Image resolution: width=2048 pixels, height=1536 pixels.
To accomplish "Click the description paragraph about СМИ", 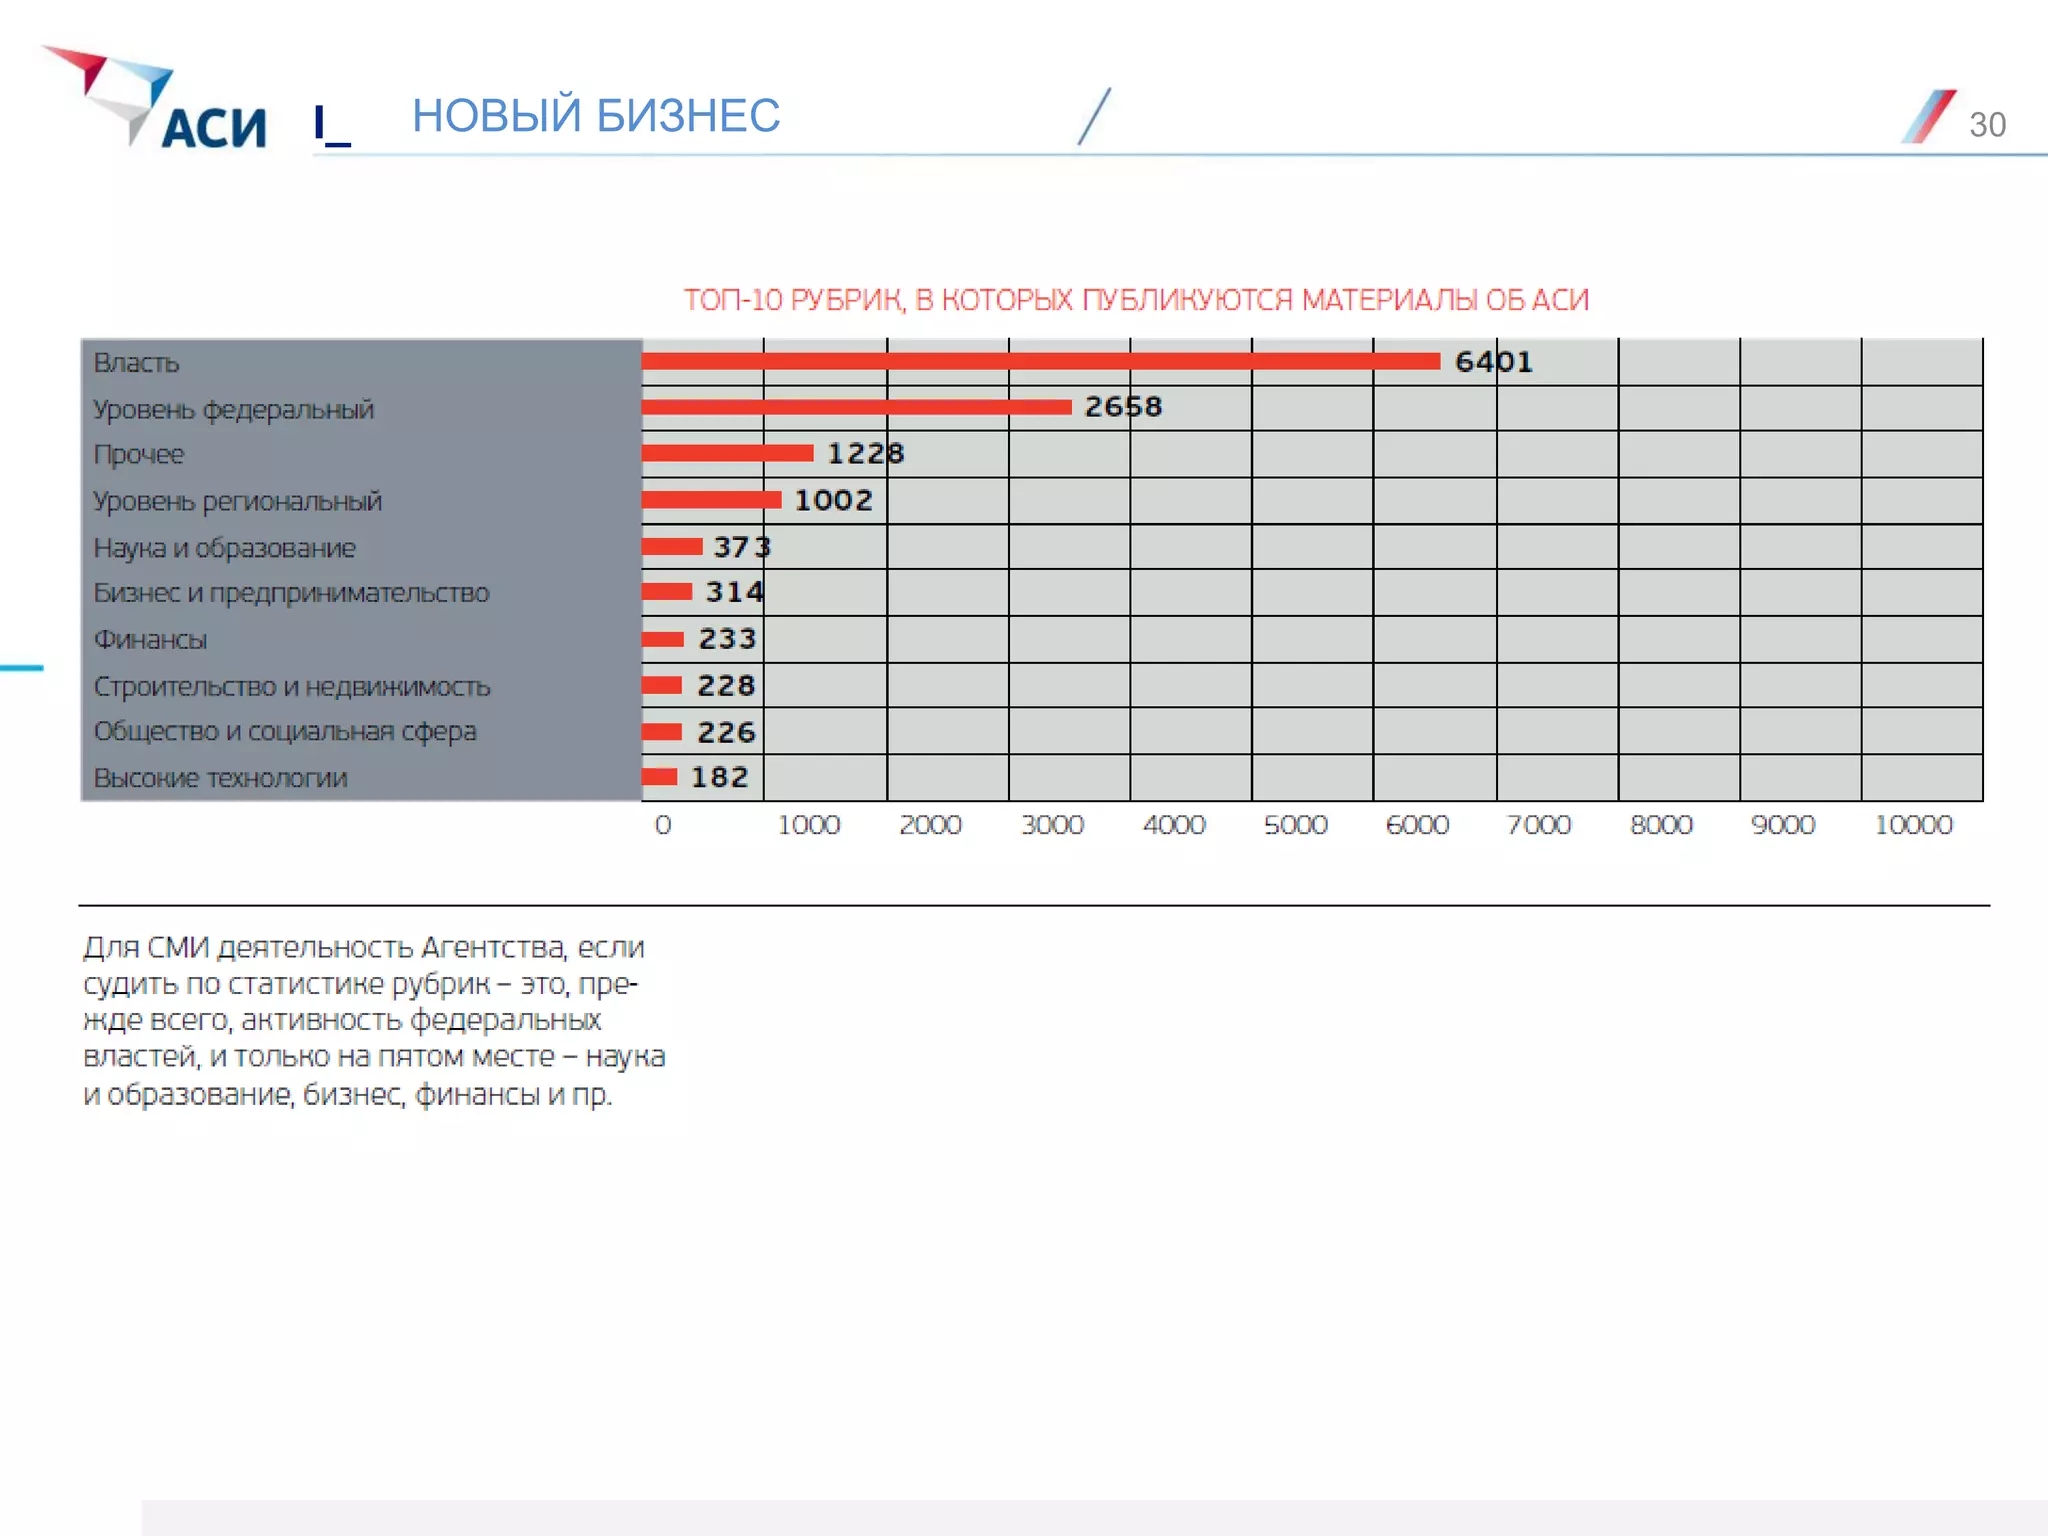I will (x=373, y=1020).
